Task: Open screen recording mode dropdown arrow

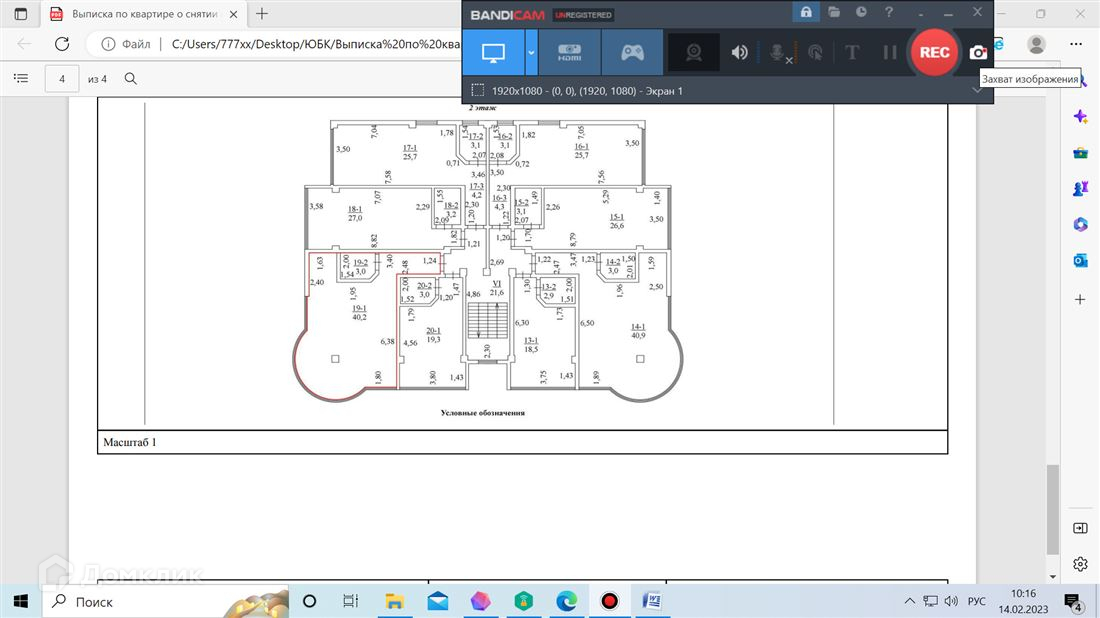Action: pos(531,53)
